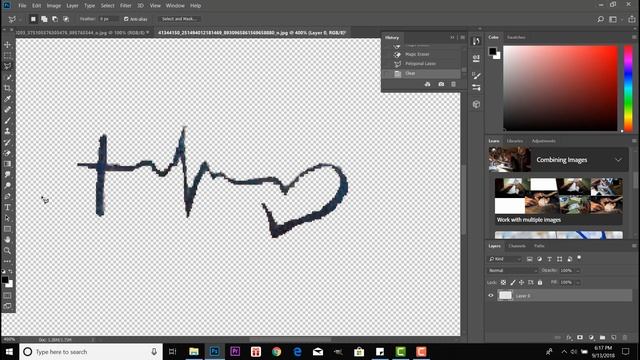Select the Clone Stamp tool
The height and width of the screenshot is (360, 640).
pos(7,131)
